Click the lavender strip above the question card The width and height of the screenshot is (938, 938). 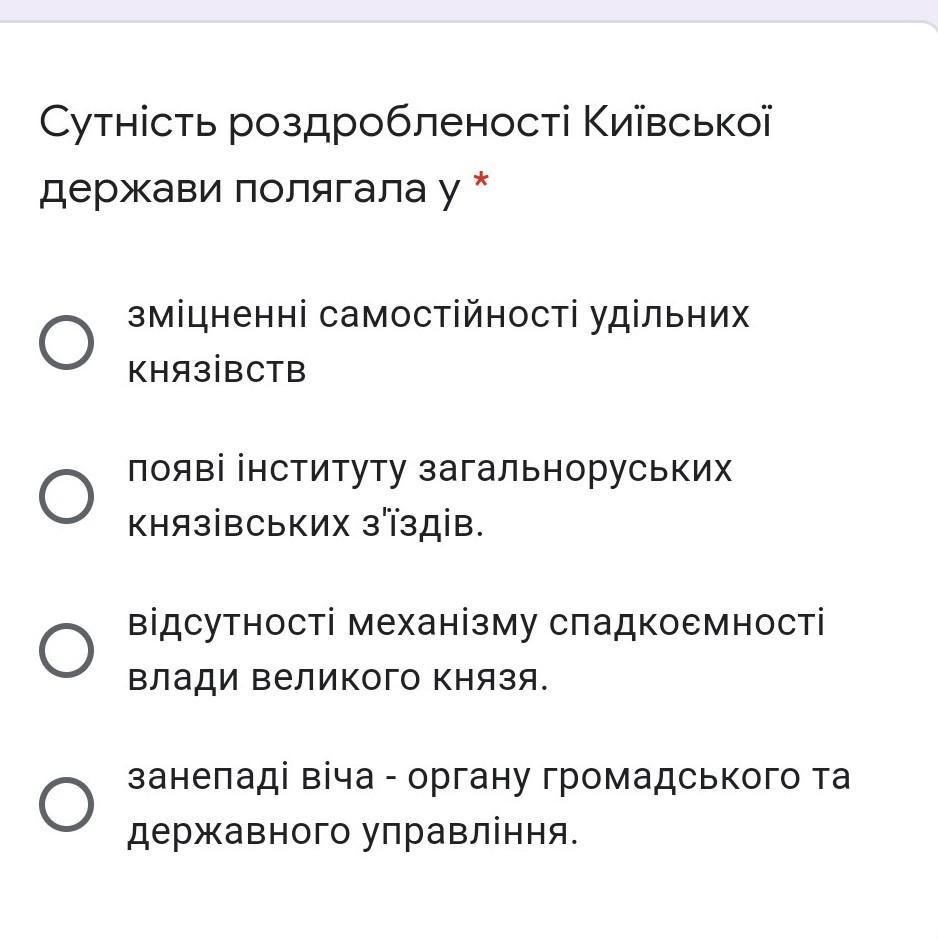(469, 9)
